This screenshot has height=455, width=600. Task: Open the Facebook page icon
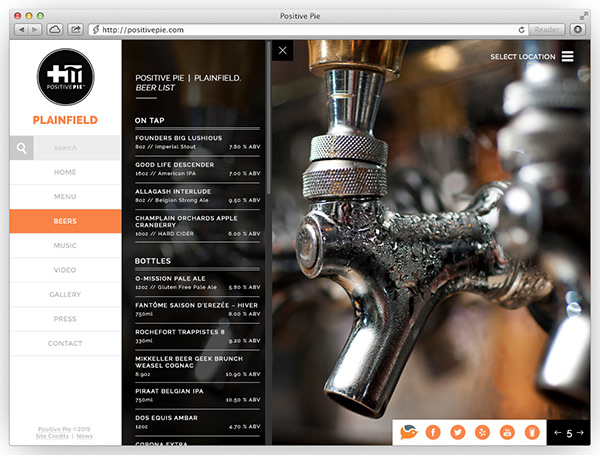tap(433, 432)
